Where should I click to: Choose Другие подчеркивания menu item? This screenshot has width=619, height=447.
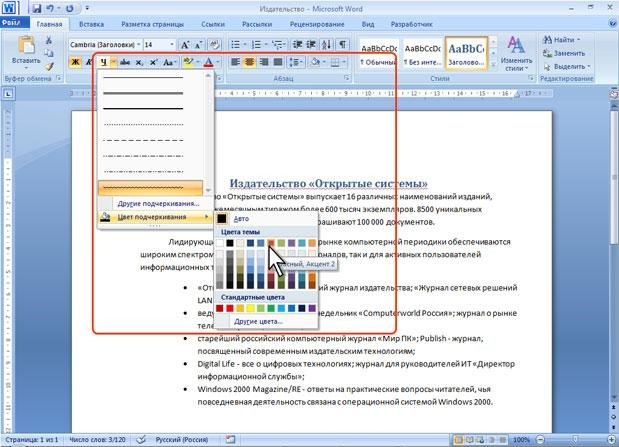[x=158, y=204]
